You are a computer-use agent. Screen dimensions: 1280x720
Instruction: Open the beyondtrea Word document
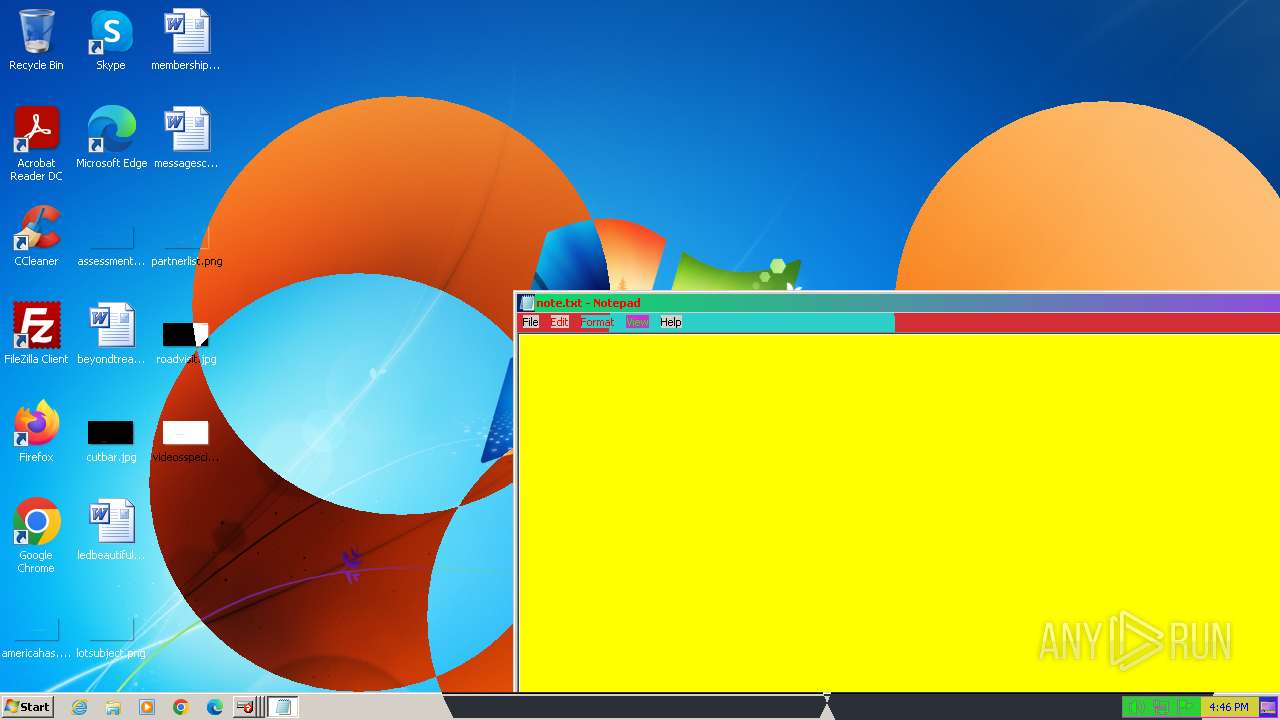[x=111, y=334]
